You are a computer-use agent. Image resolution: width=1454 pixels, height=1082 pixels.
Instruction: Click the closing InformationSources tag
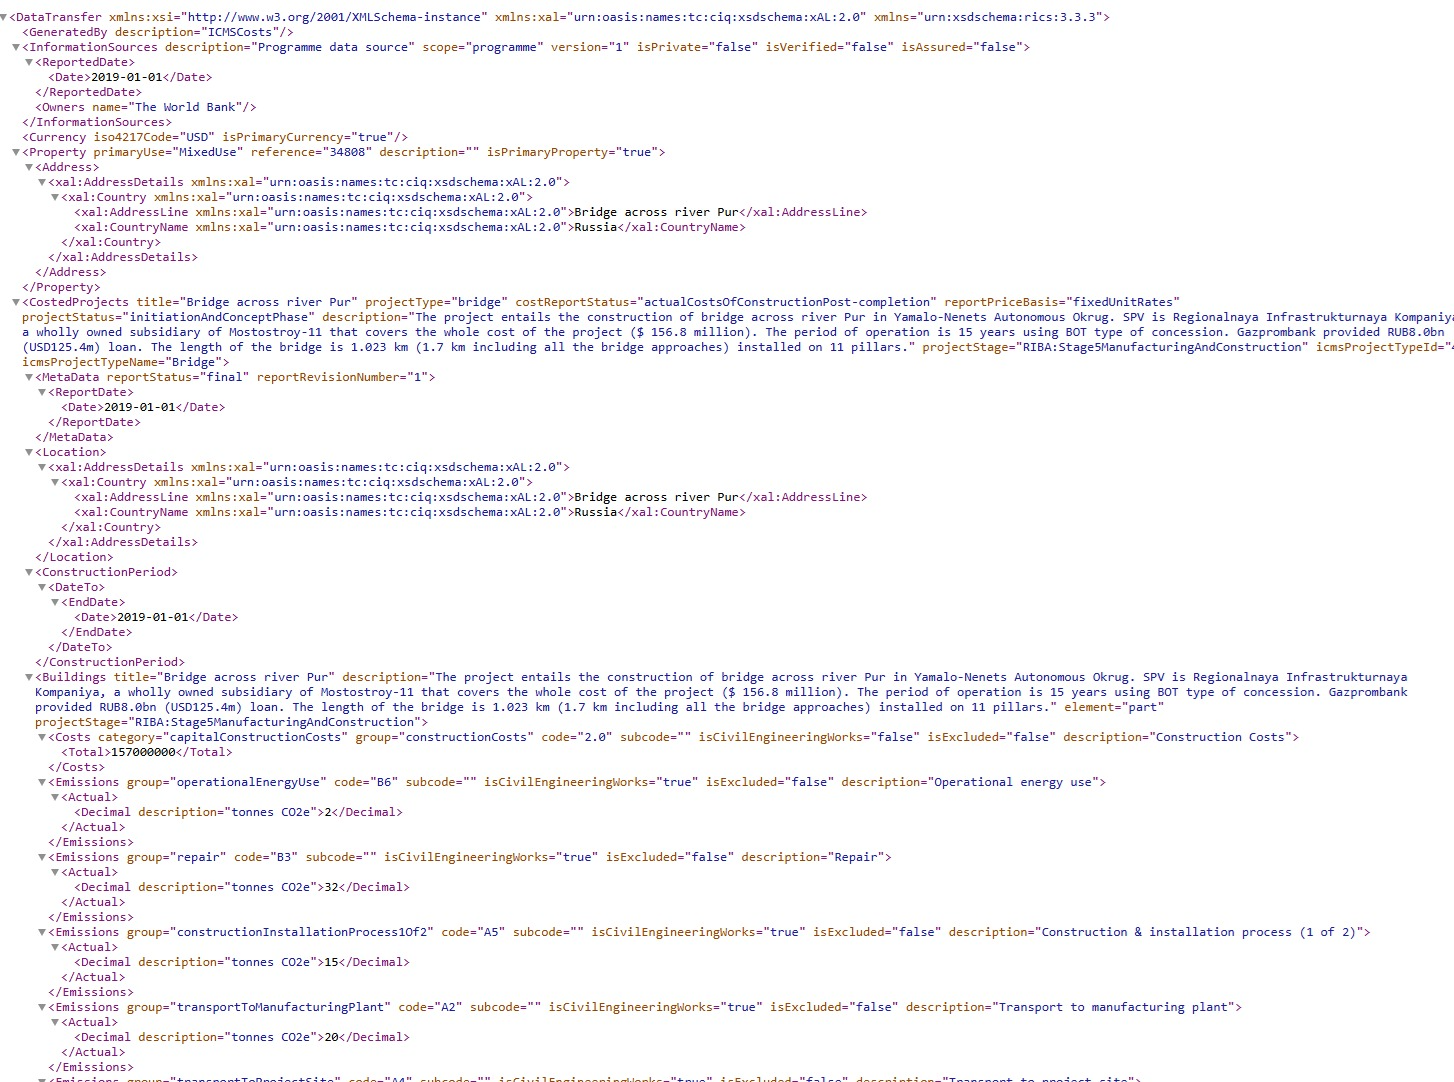(x=97, y=122)
